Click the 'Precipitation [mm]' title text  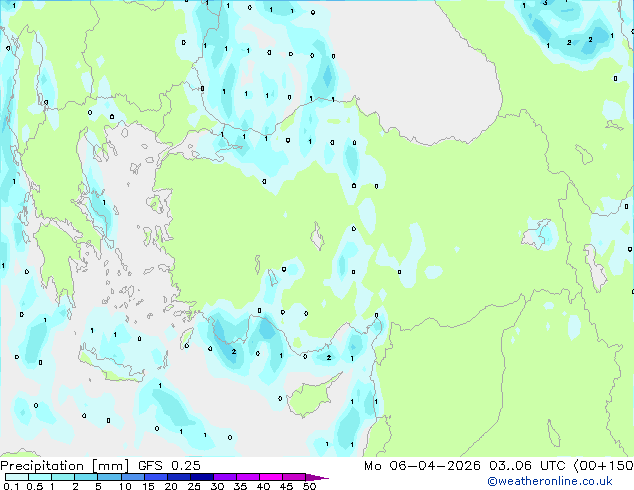[x=65, y=466]
